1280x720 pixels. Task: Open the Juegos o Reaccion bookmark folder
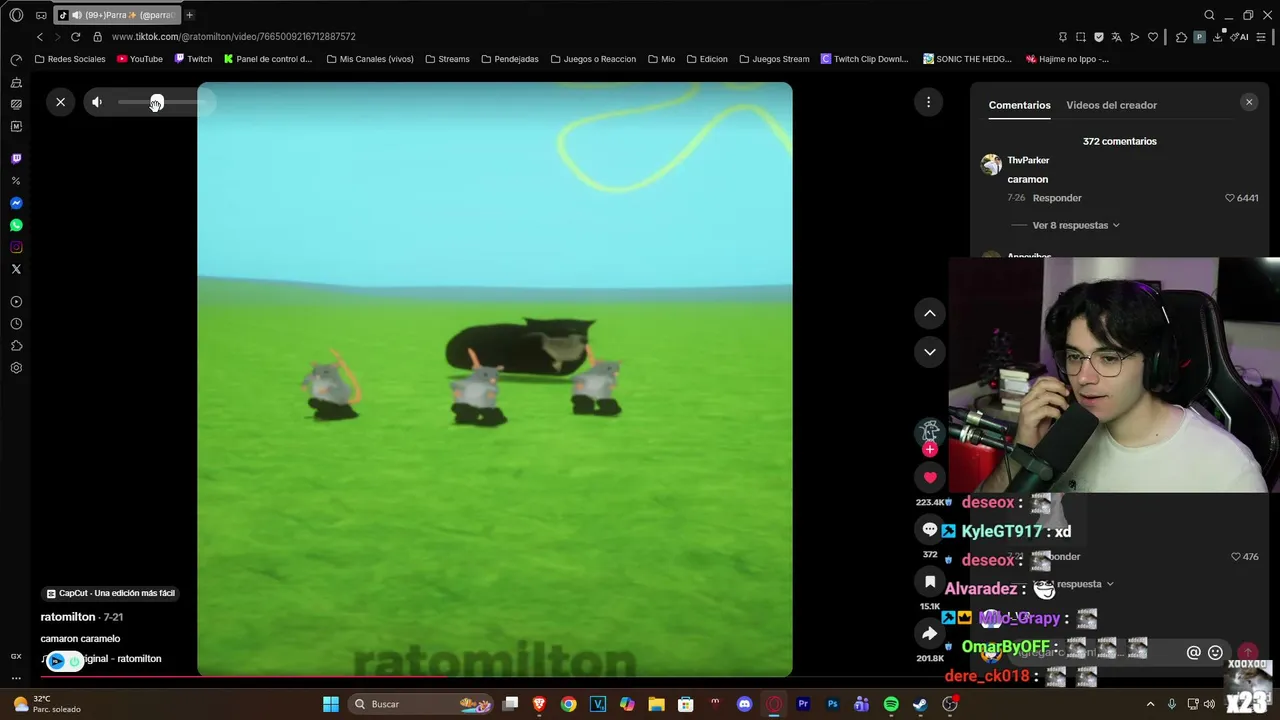click(593, 59)
